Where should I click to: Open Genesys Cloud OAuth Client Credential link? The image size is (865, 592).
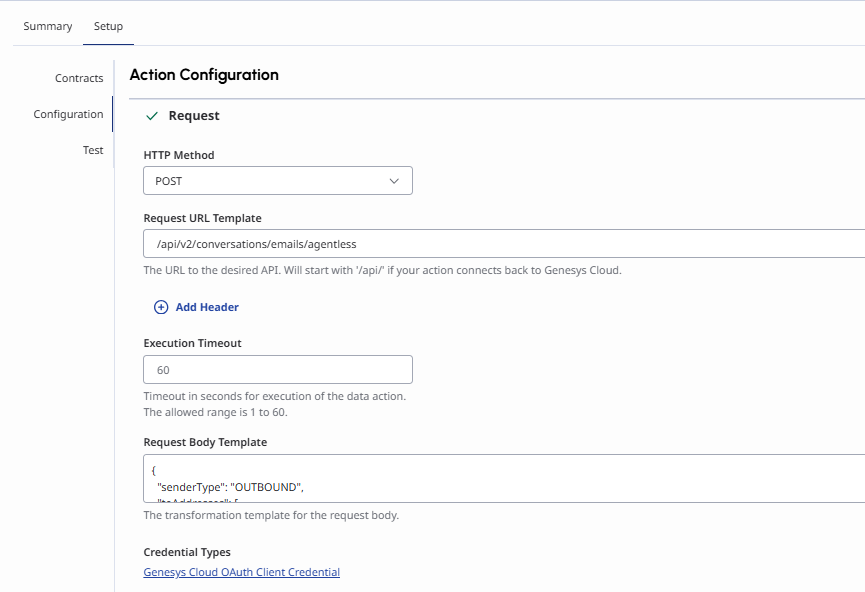click(241, 572)
